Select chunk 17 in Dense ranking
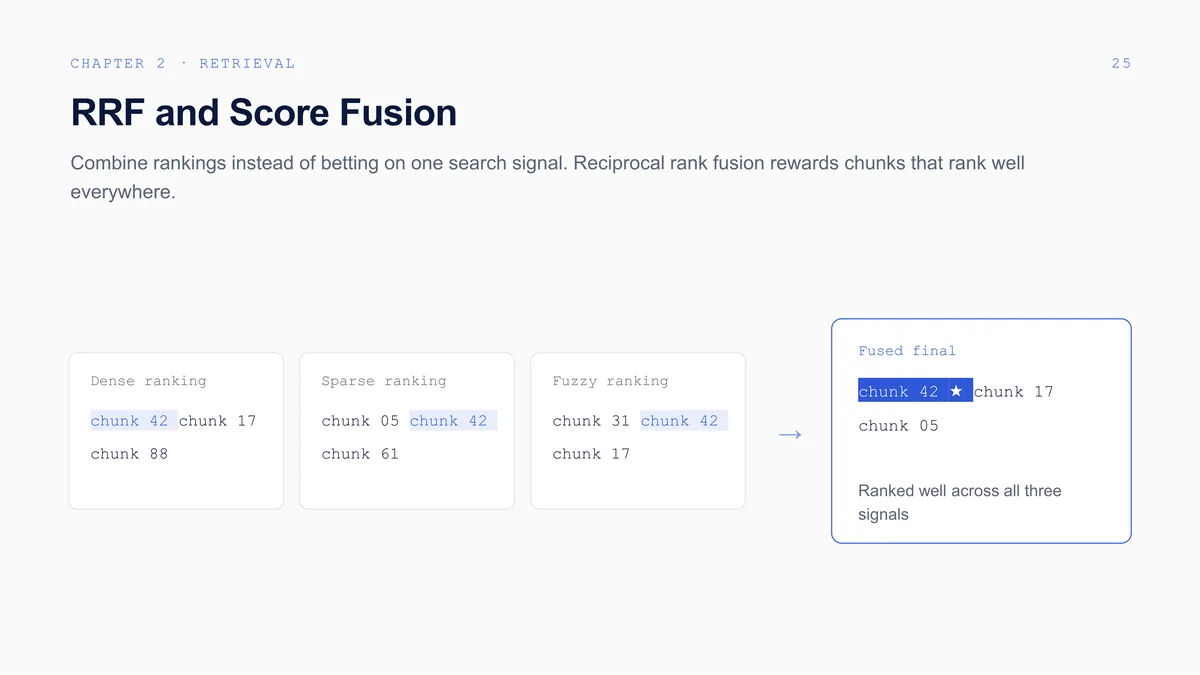Screen dimensions: 1200x675 point(218,421)
